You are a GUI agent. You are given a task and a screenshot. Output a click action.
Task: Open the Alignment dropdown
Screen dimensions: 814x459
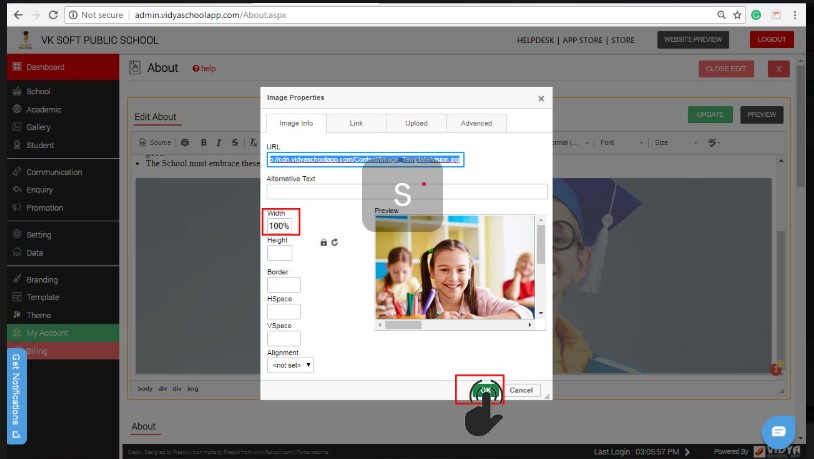coord(290,365)
